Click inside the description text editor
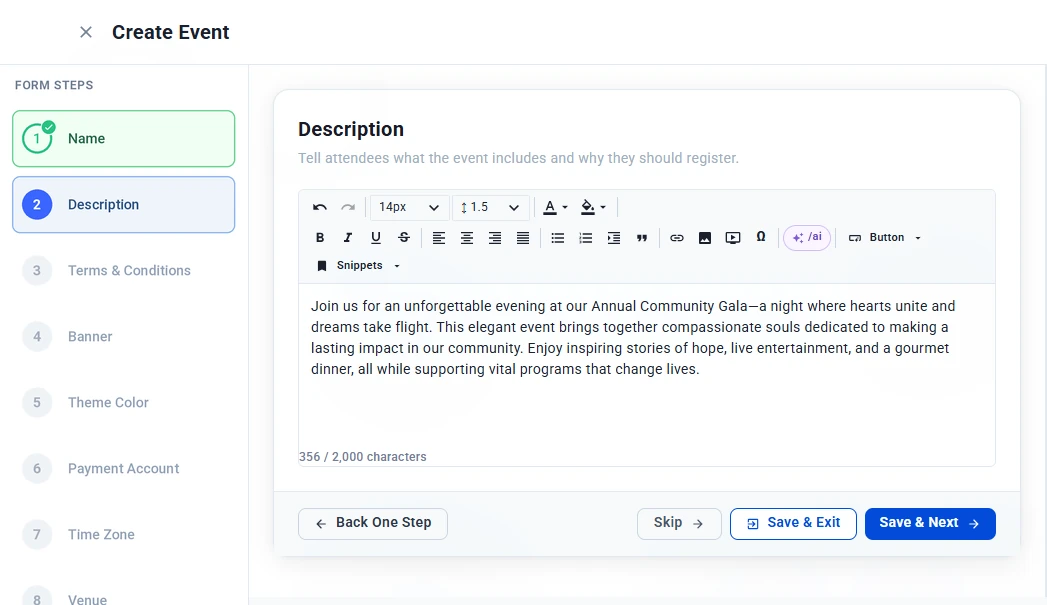This screenshot has width=1047, height=605. pos(646,367)
